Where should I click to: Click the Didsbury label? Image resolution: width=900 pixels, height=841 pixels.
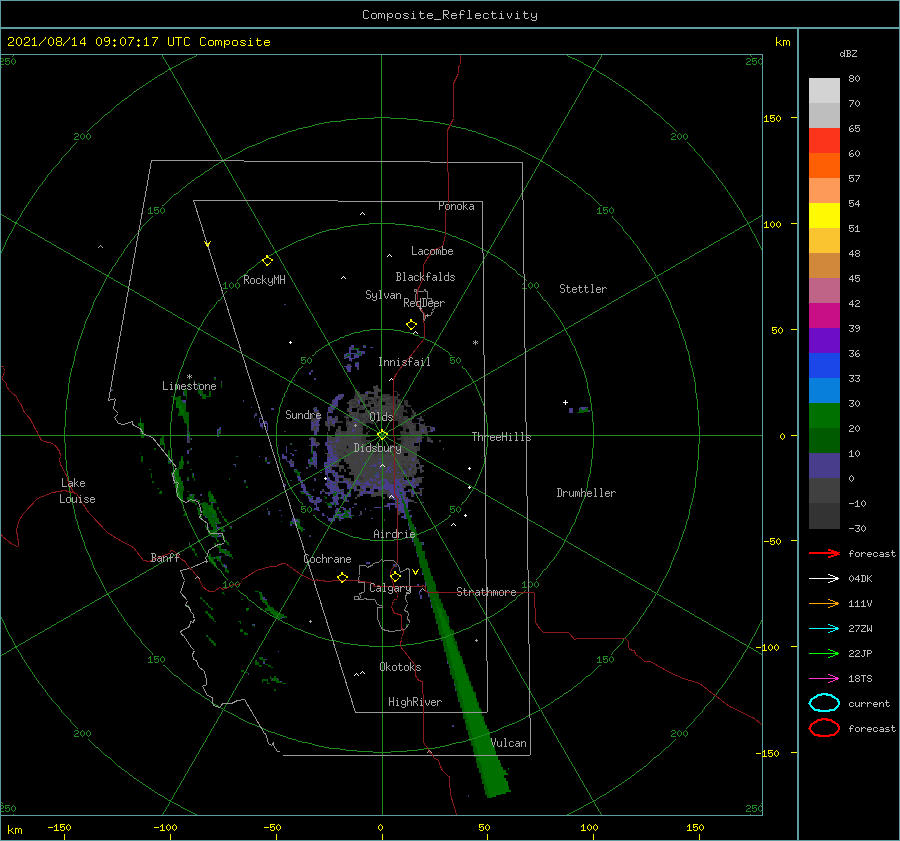[377, 448]
